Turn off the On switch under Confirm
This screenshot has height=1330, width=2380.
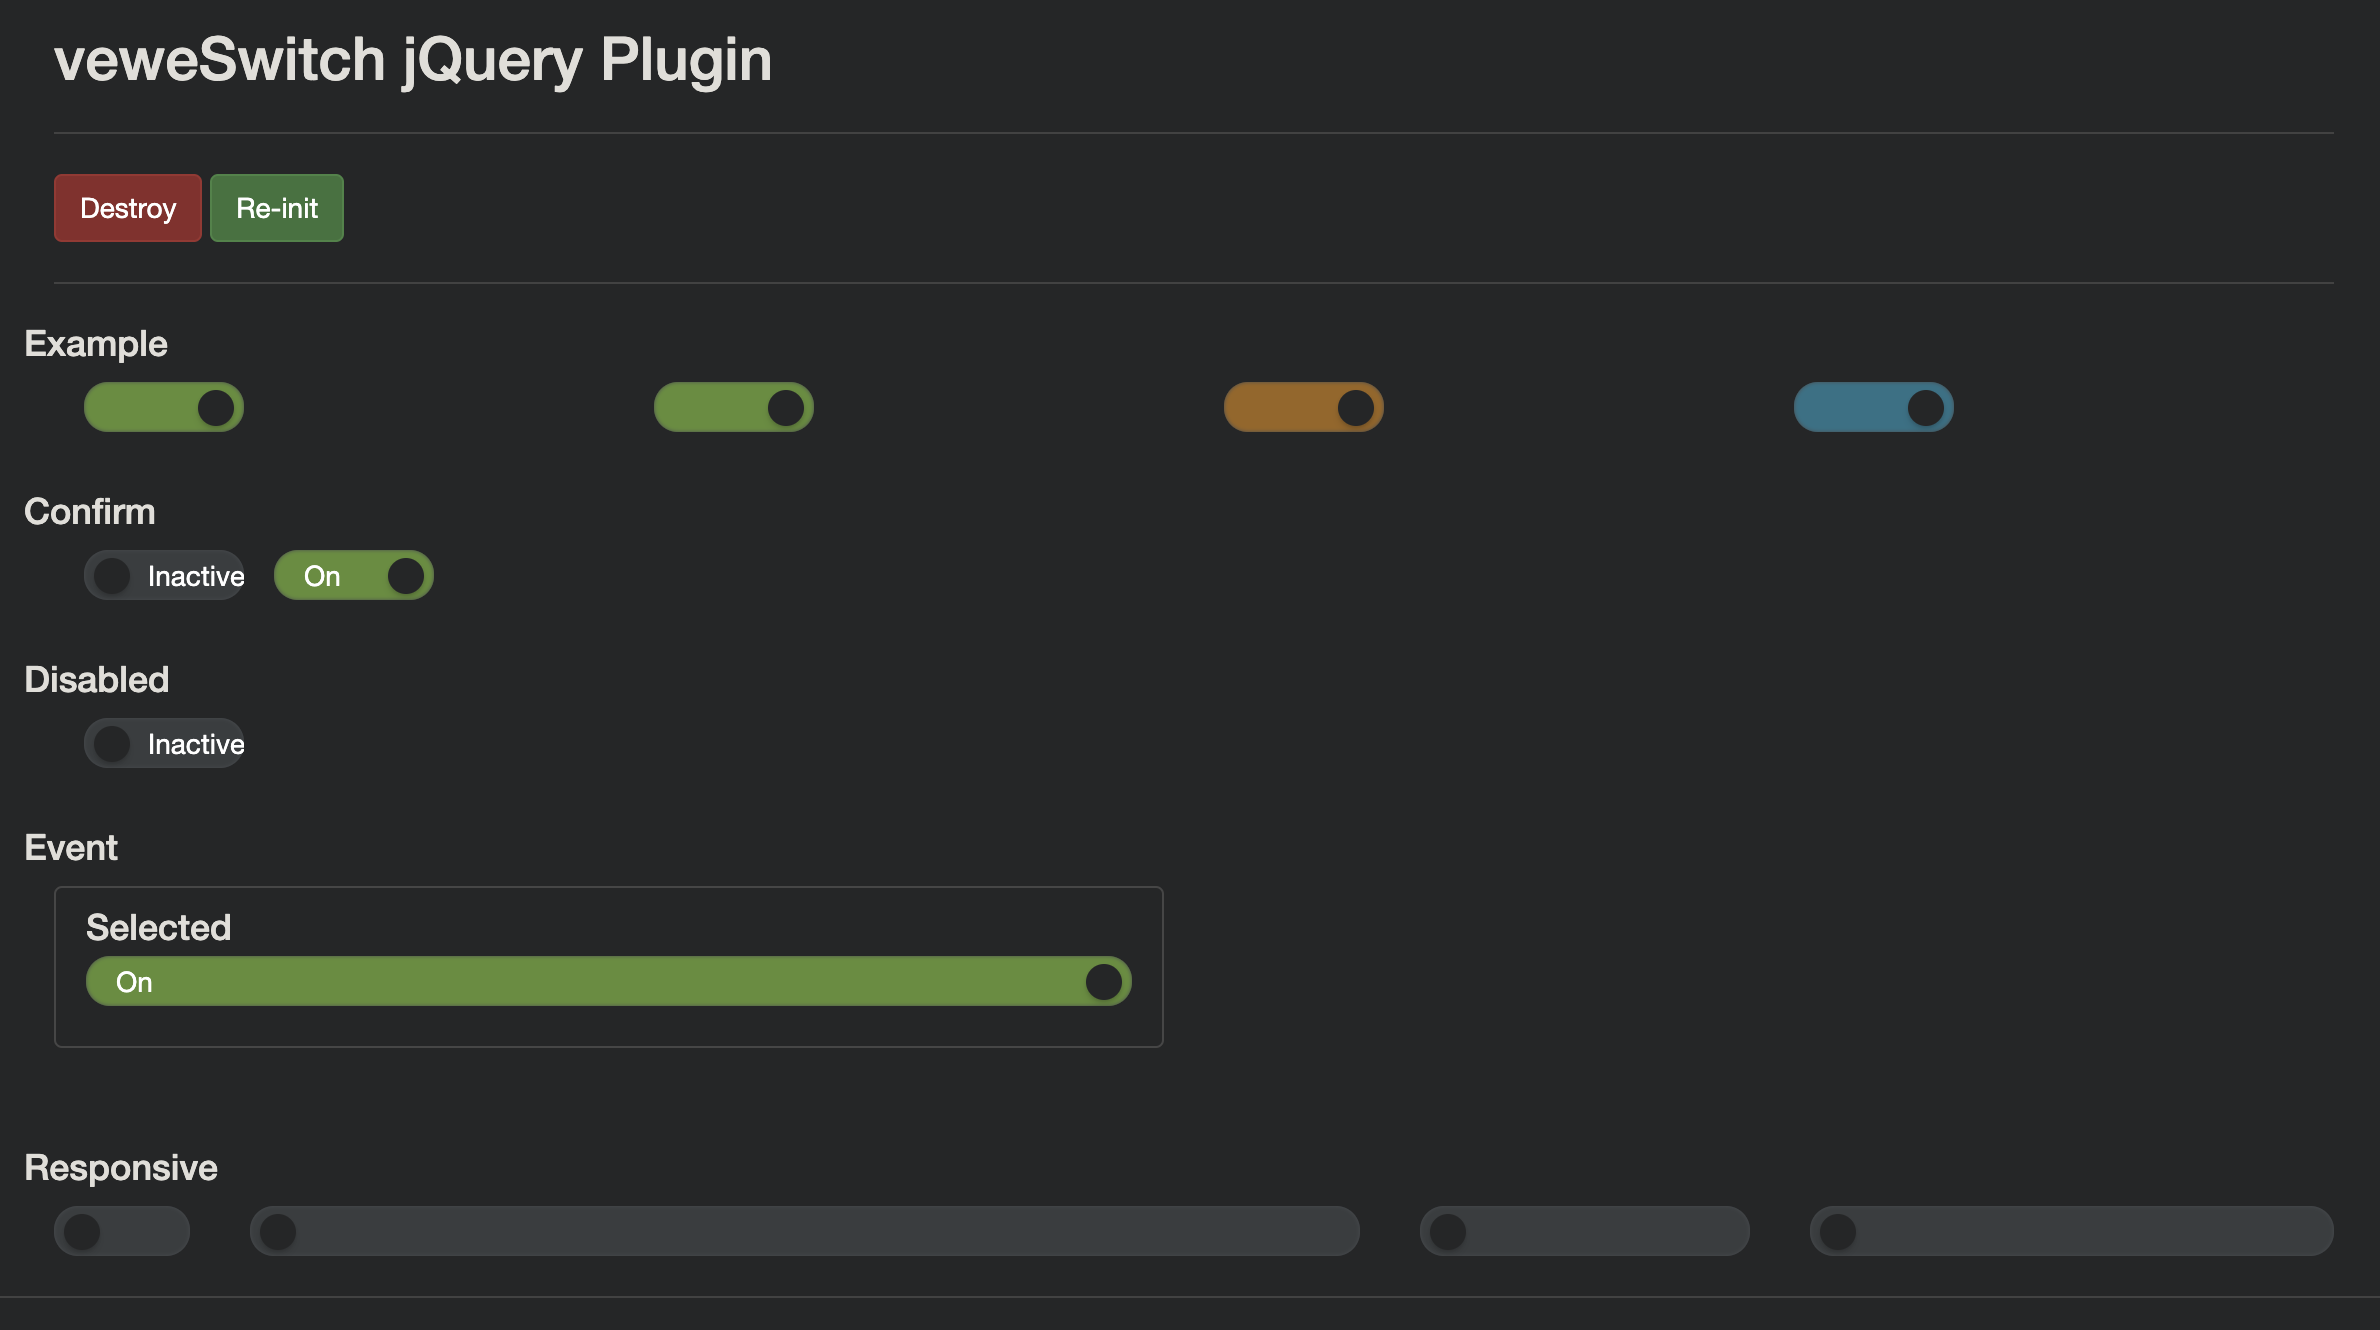(x=353, y=575)
